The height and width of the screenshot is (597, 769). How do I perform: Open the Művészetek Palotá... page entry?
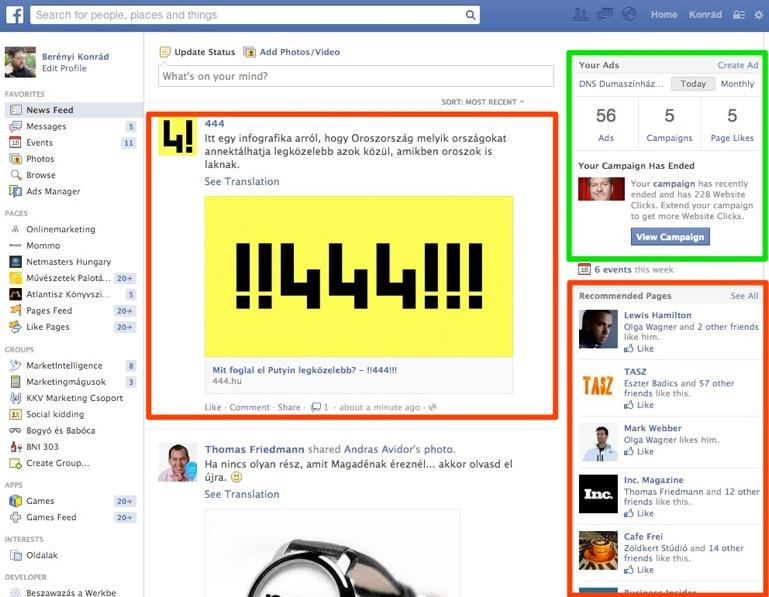coord(74,278)
